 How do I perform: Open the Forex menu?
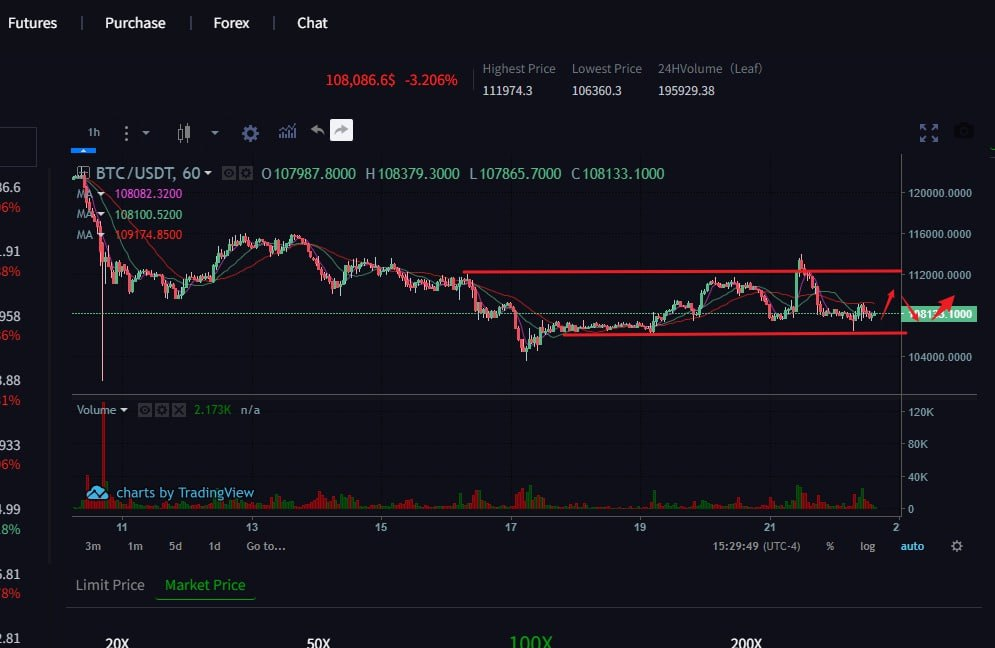tap(231, 23)
